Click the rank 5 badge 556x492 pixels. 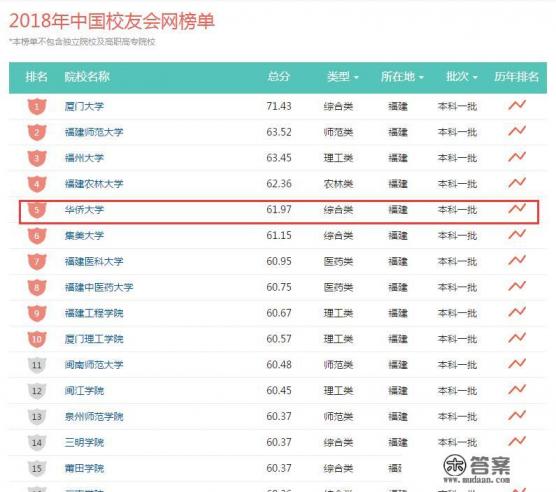37,210
